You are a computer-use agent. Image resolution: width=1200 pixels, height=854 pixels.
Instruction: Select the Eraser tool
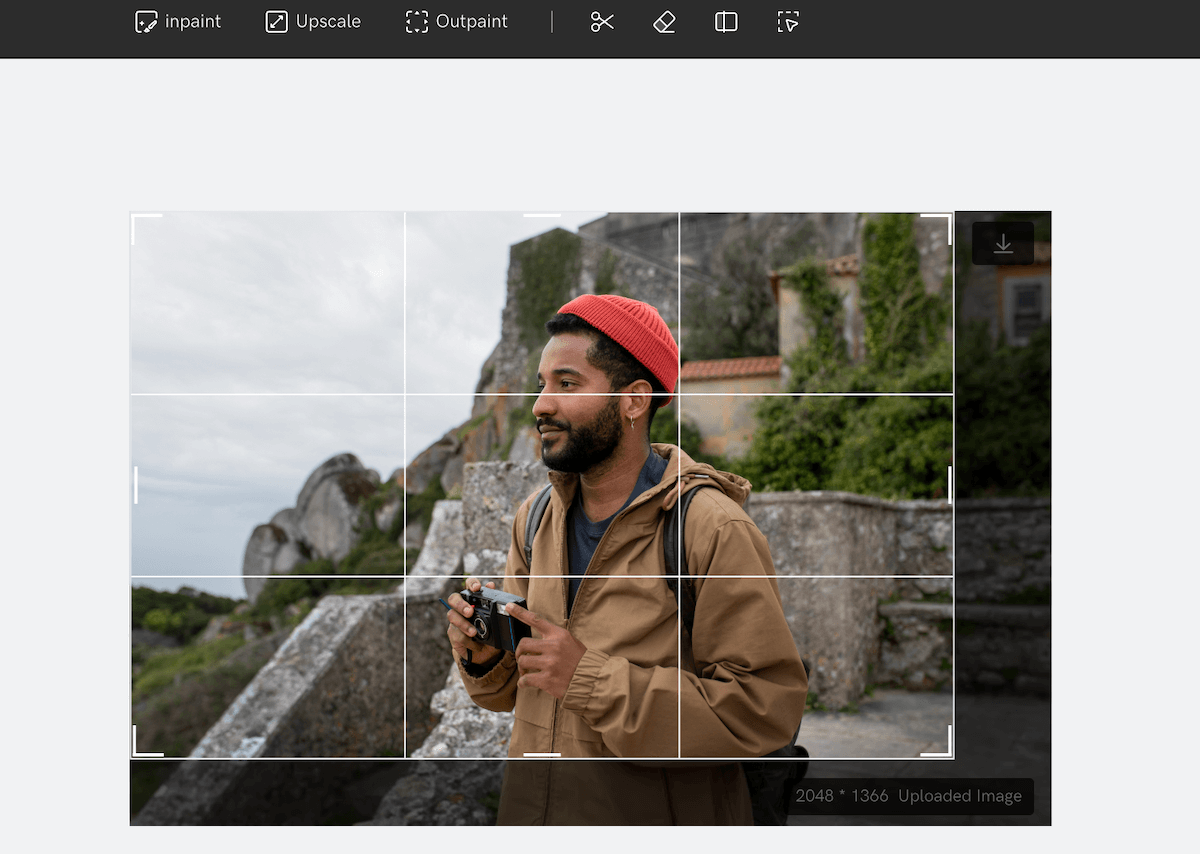coord(663,21)
